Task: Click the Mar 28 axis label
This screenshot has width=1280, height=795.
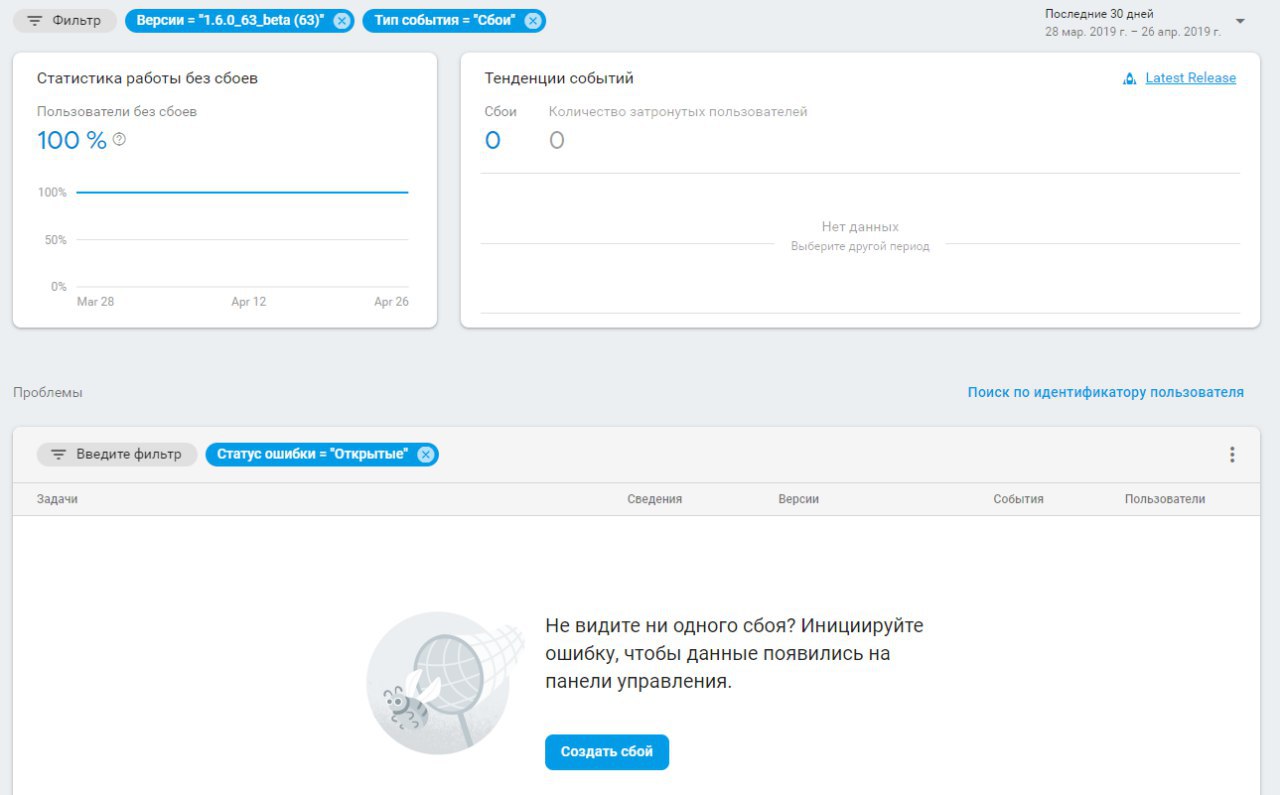Action: (95, 302)
